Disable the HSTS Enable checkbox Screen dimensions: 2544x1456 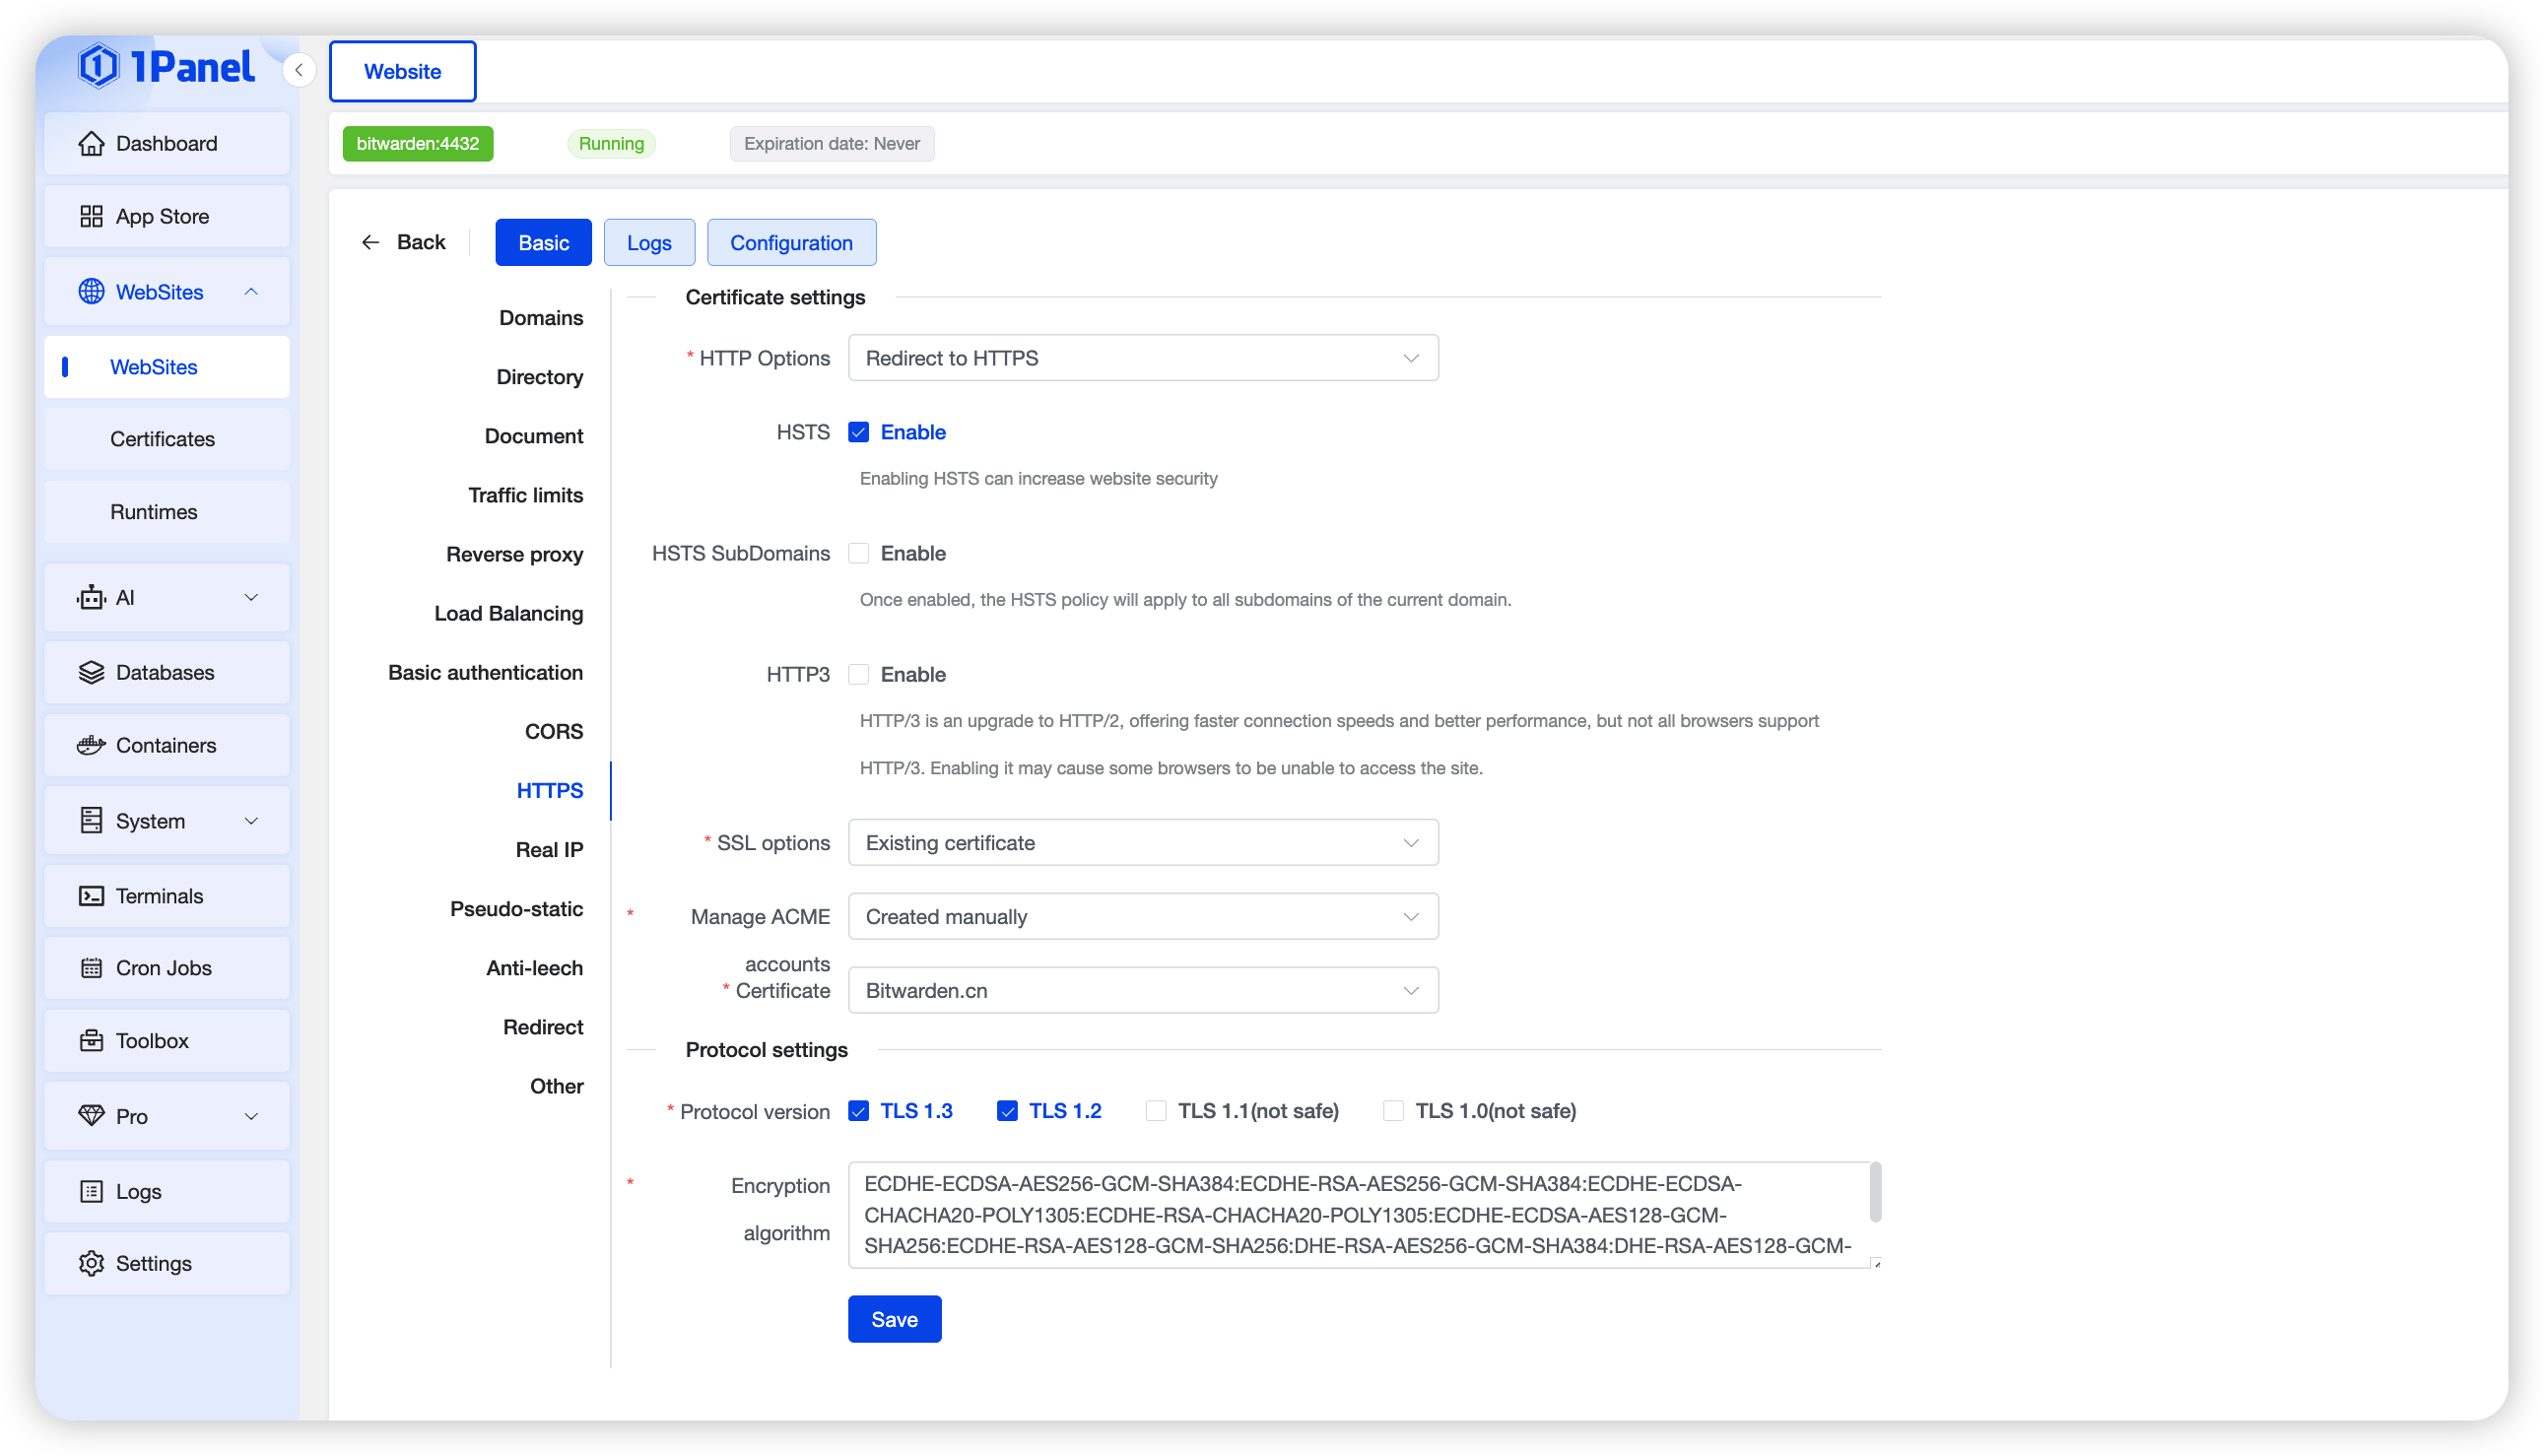click(858, 432)
